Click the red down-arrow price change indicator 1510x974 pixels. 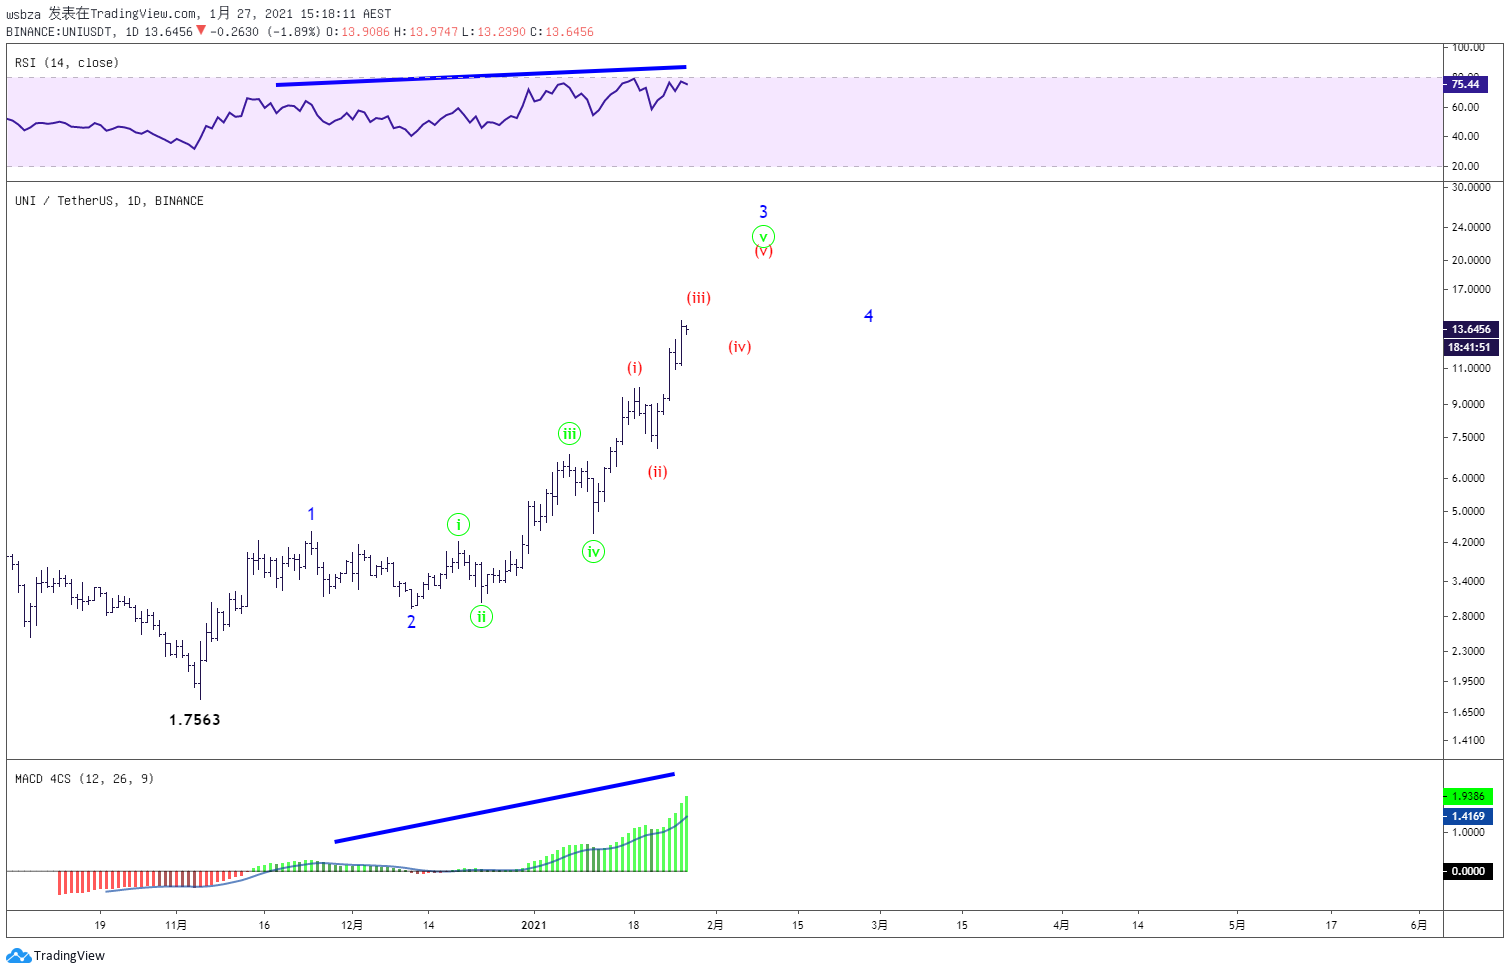(201, 31)
